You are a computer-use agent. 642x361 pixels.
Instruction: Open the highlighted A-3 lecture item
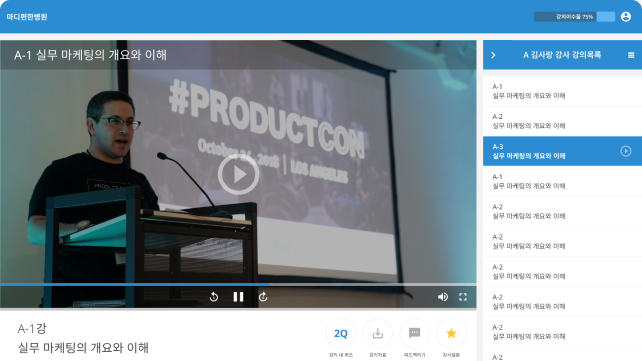pyautogui.click(x=563, y=151)
